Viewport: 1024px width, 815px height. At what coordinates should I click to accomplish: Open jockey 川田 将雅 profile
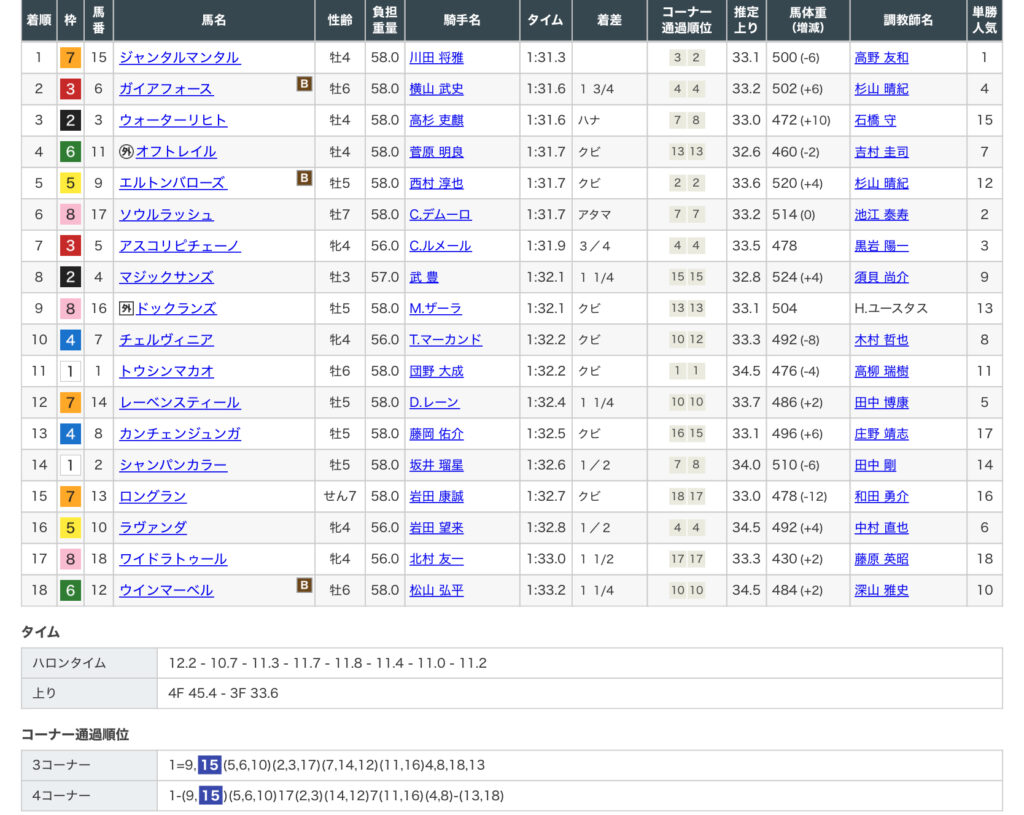(x=436, y=58)
